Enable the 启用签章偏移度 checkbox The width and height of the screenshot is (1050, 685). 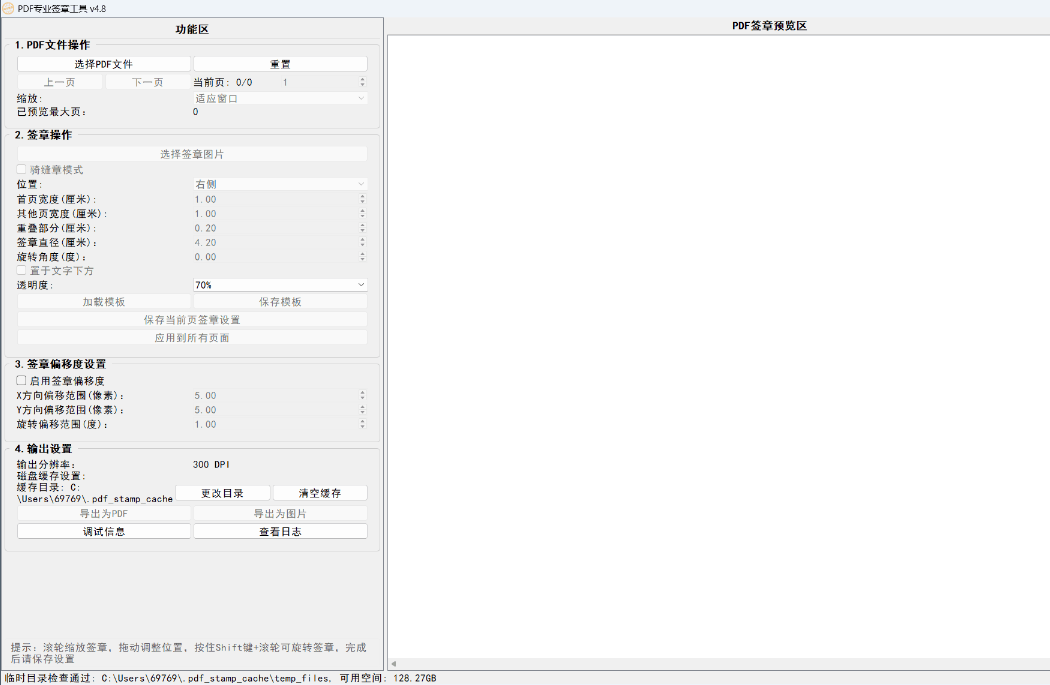point(22,381)
